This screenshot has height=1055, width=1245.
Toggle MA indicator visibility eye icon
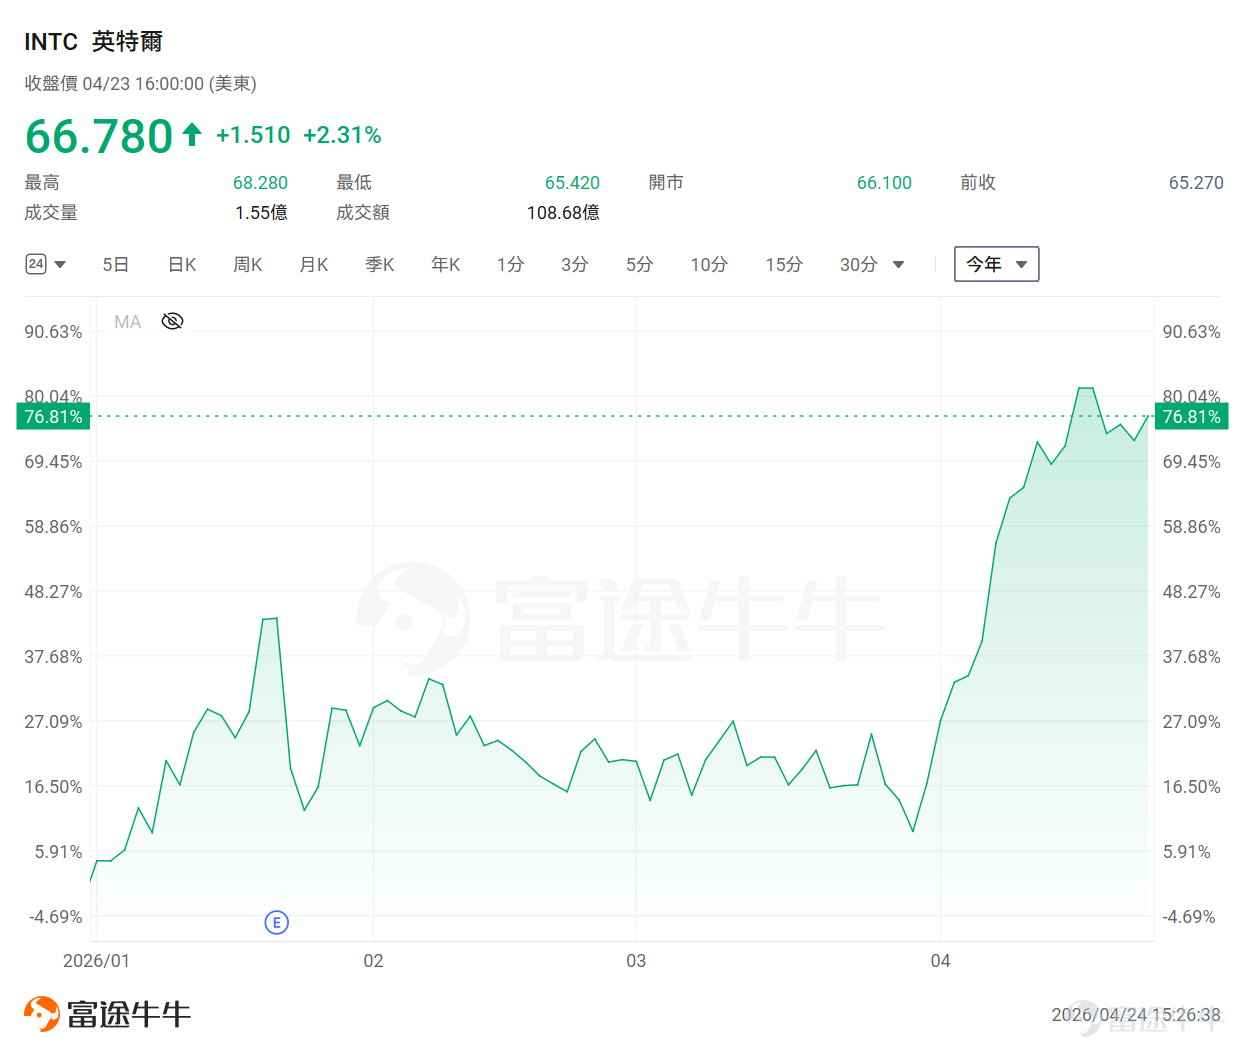click(x=172, y=321)
